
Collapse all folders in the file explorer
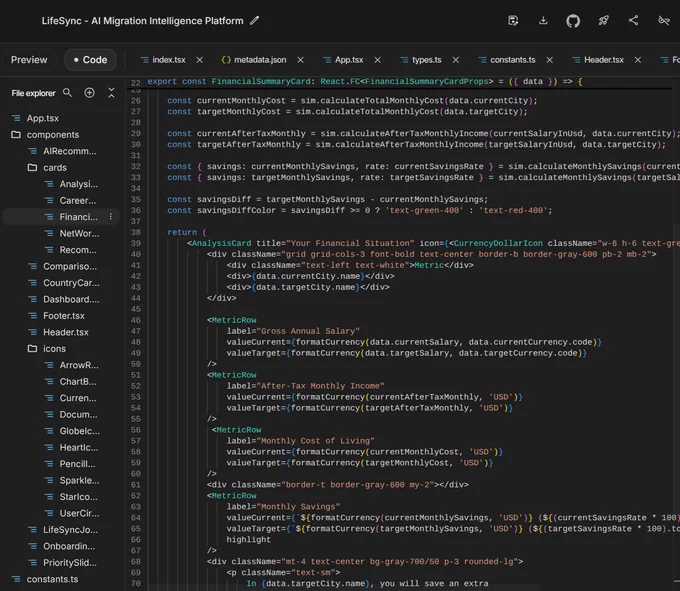tap(111, 93)
